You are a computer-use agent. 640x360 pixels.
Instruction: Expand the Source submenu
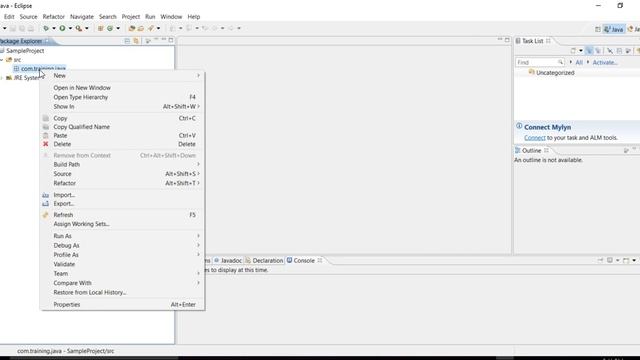pos(122,174)
